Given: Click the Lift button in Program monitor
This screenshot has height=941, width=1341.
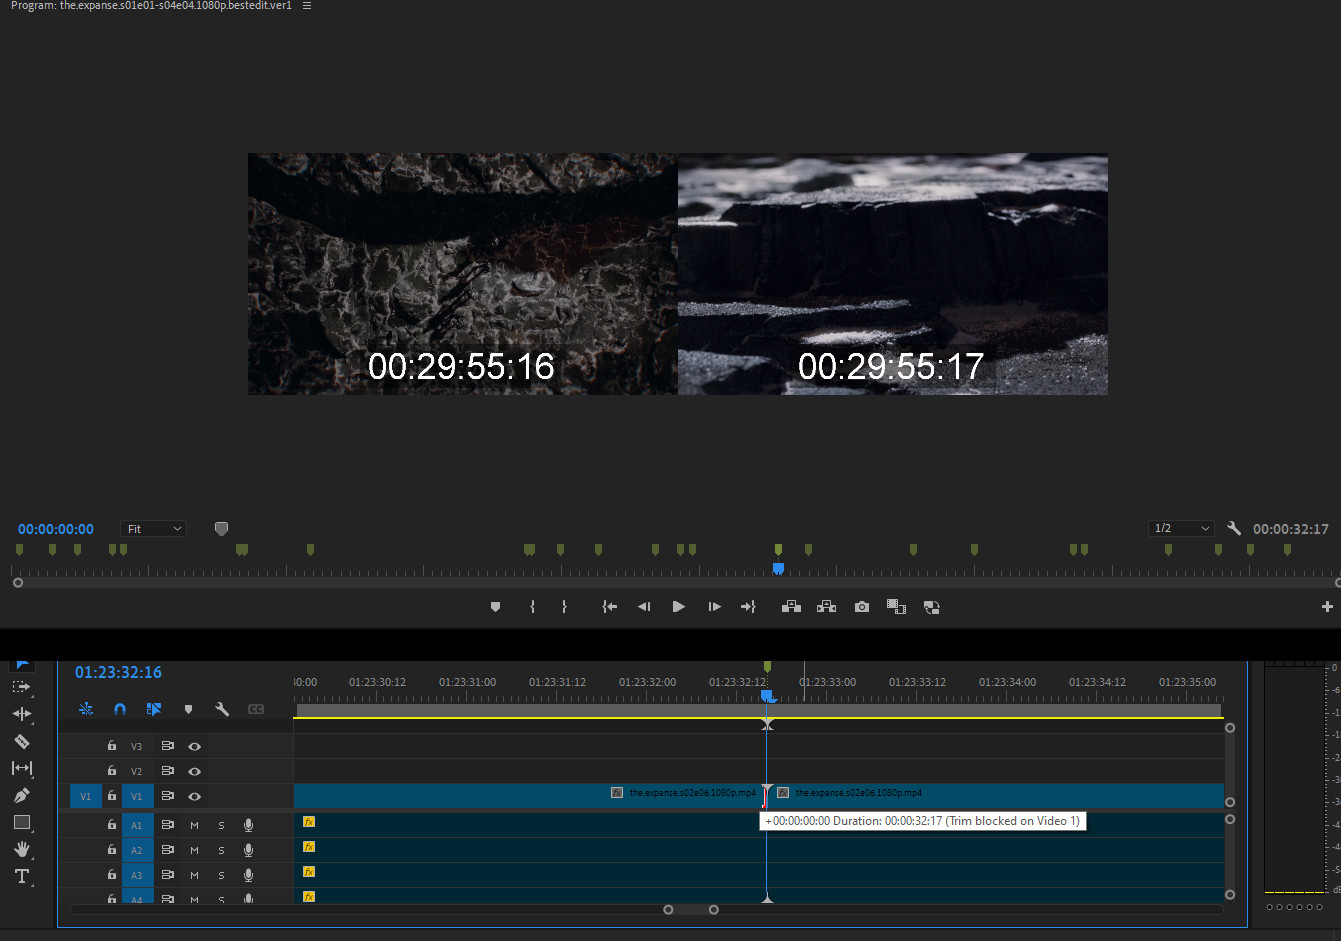Looking at the screenshot, I should tap(791, 607).
